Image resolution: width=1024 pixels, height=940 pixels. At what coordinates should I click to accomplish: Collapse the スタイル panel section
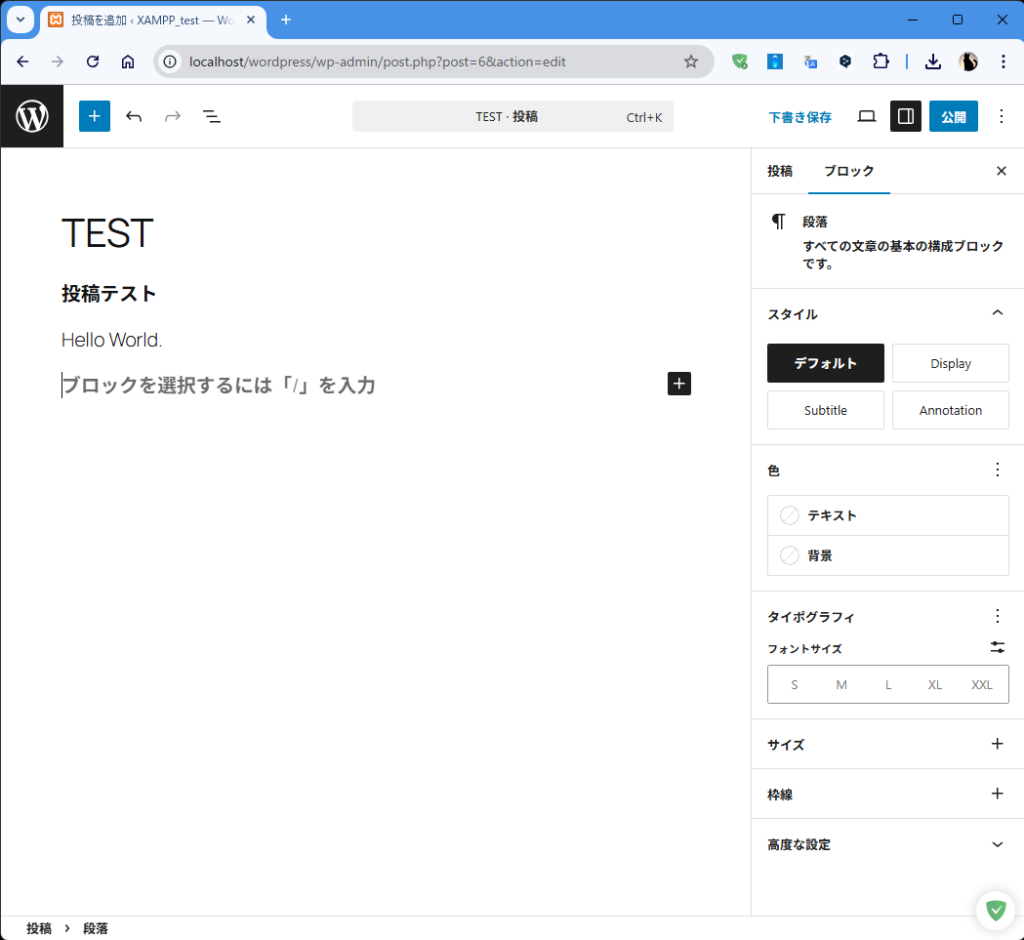point(997,313)
